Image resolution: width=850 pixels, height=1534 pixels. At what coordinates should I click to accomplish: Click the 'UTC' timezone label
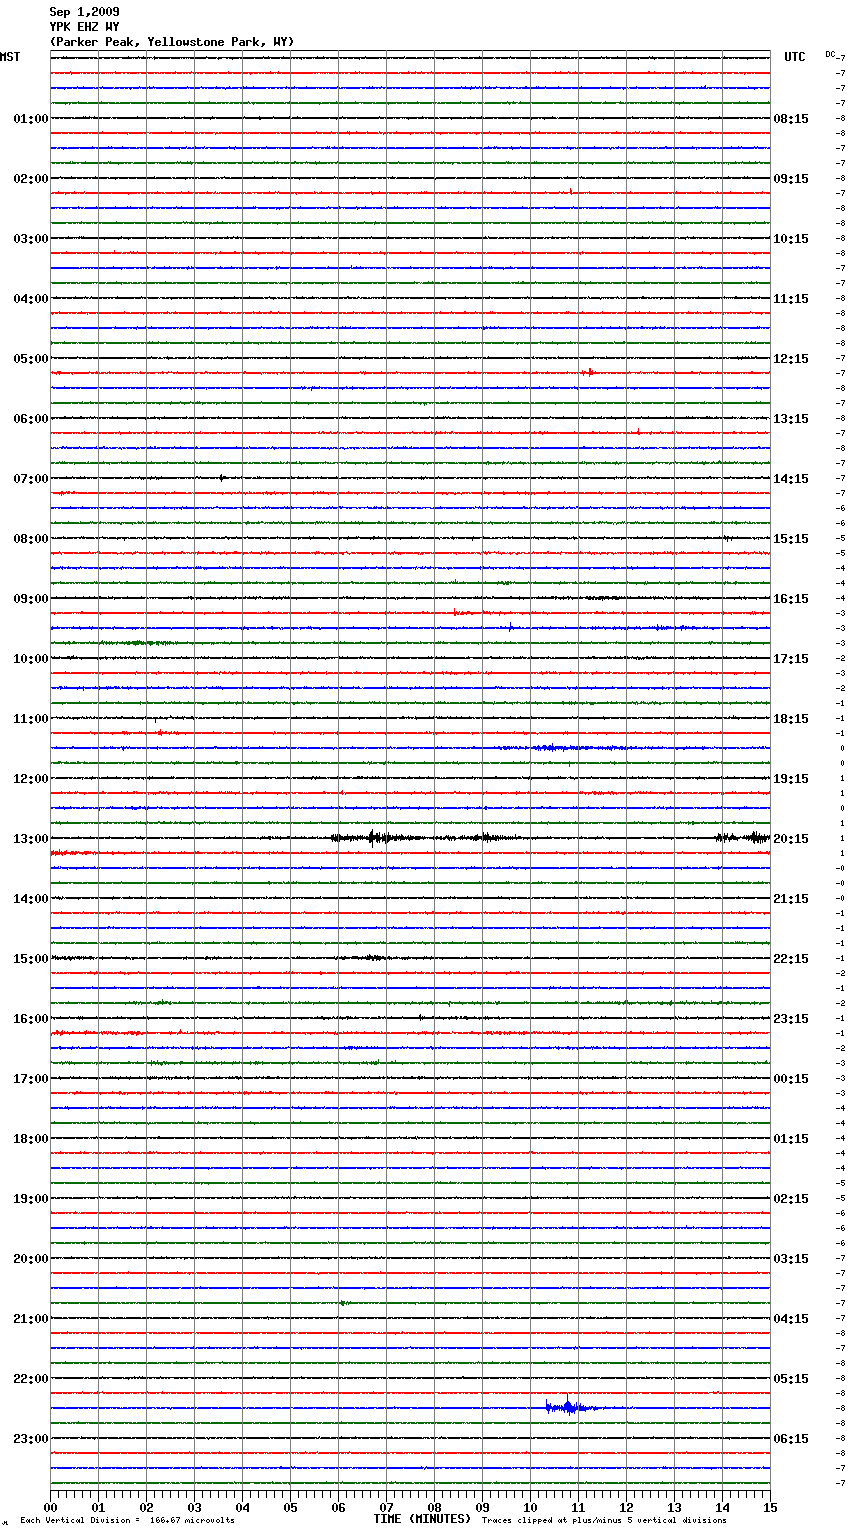pyautogui.click(x=794, y=57)
